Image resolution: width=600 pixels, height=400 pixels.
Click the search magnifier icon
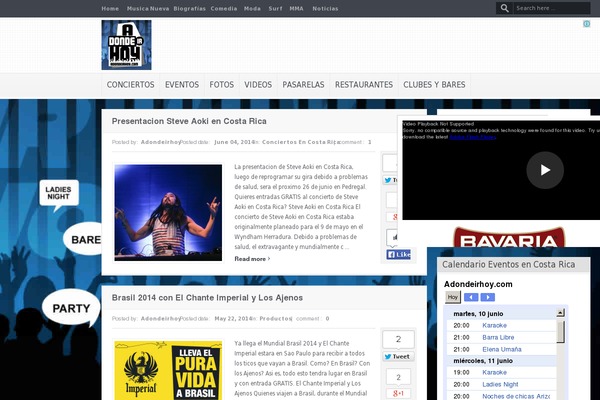coord(505,8)
